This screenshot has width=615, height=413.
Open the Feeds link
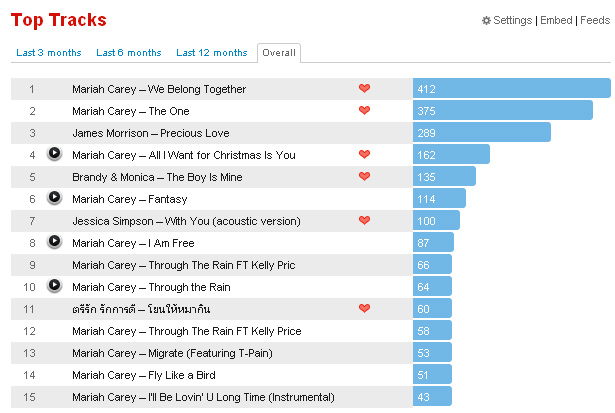point(595,20)
